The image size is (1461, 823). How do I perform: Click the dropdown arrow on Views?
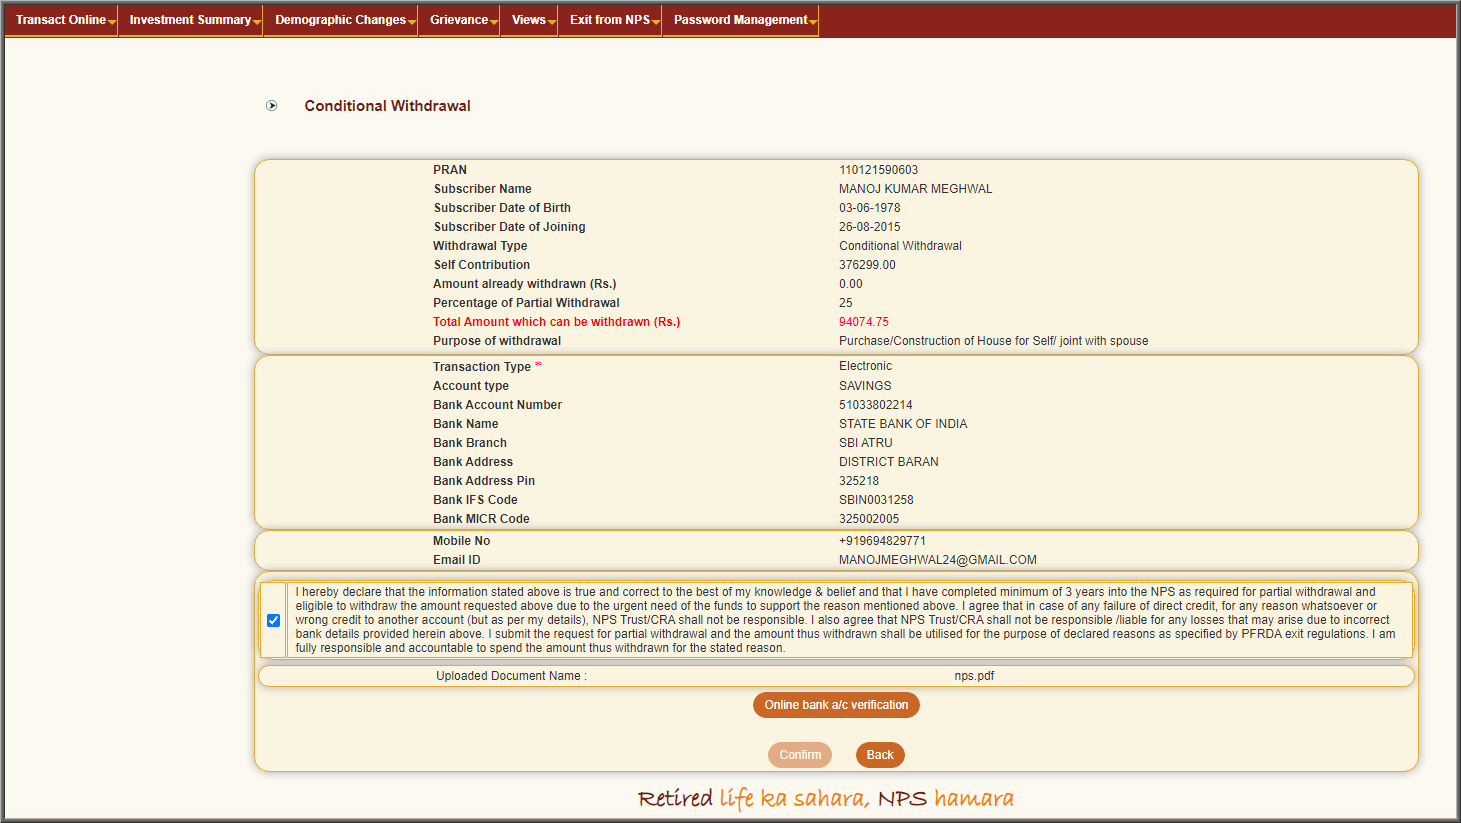coord(550,19)
